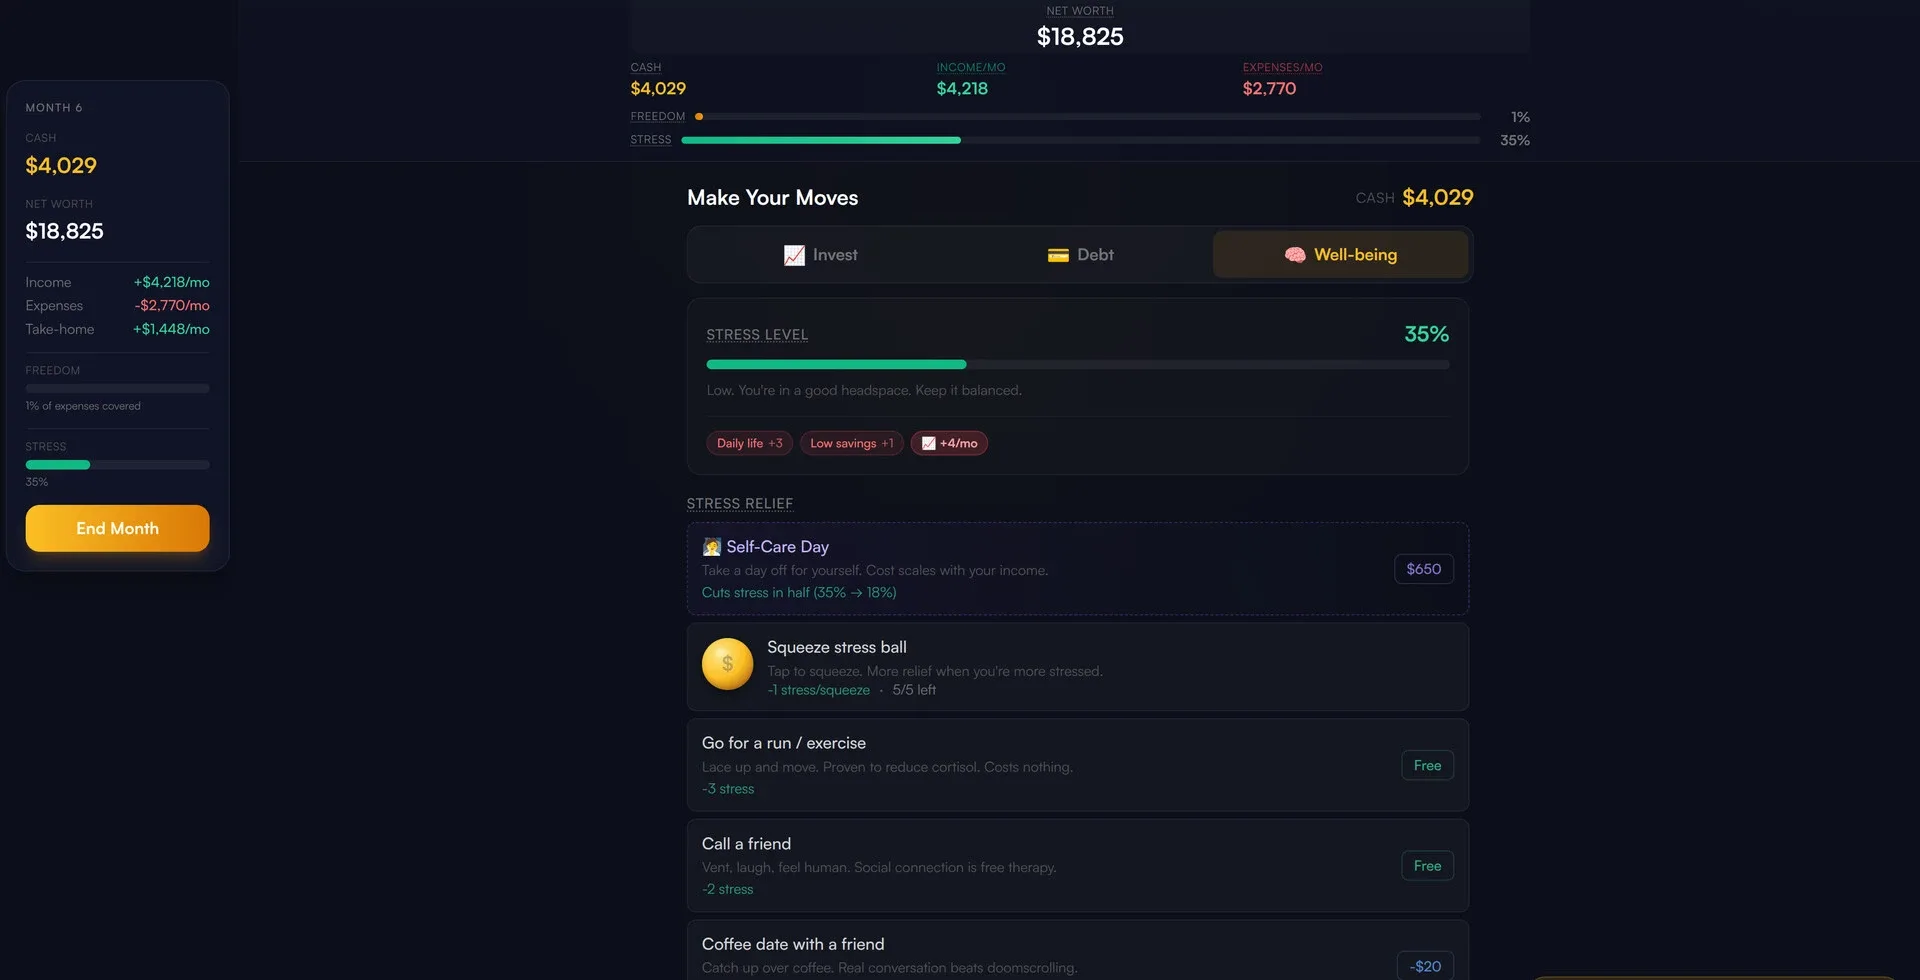Screen dimensions: 1920x980
Task: Click the credit card icon on Debt tab
Action: click(x=1058, y=255)
